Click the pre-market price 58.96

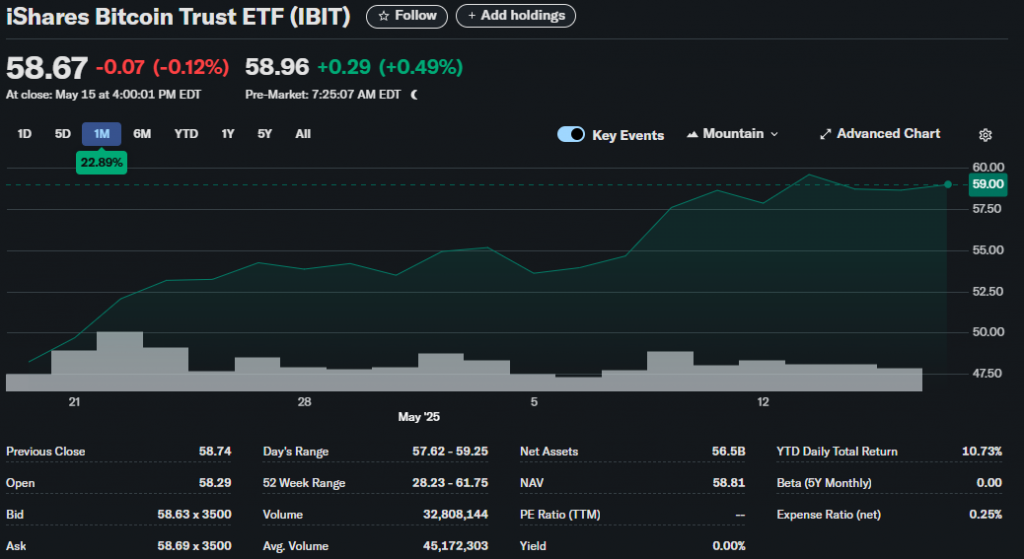tap(277, 67)
